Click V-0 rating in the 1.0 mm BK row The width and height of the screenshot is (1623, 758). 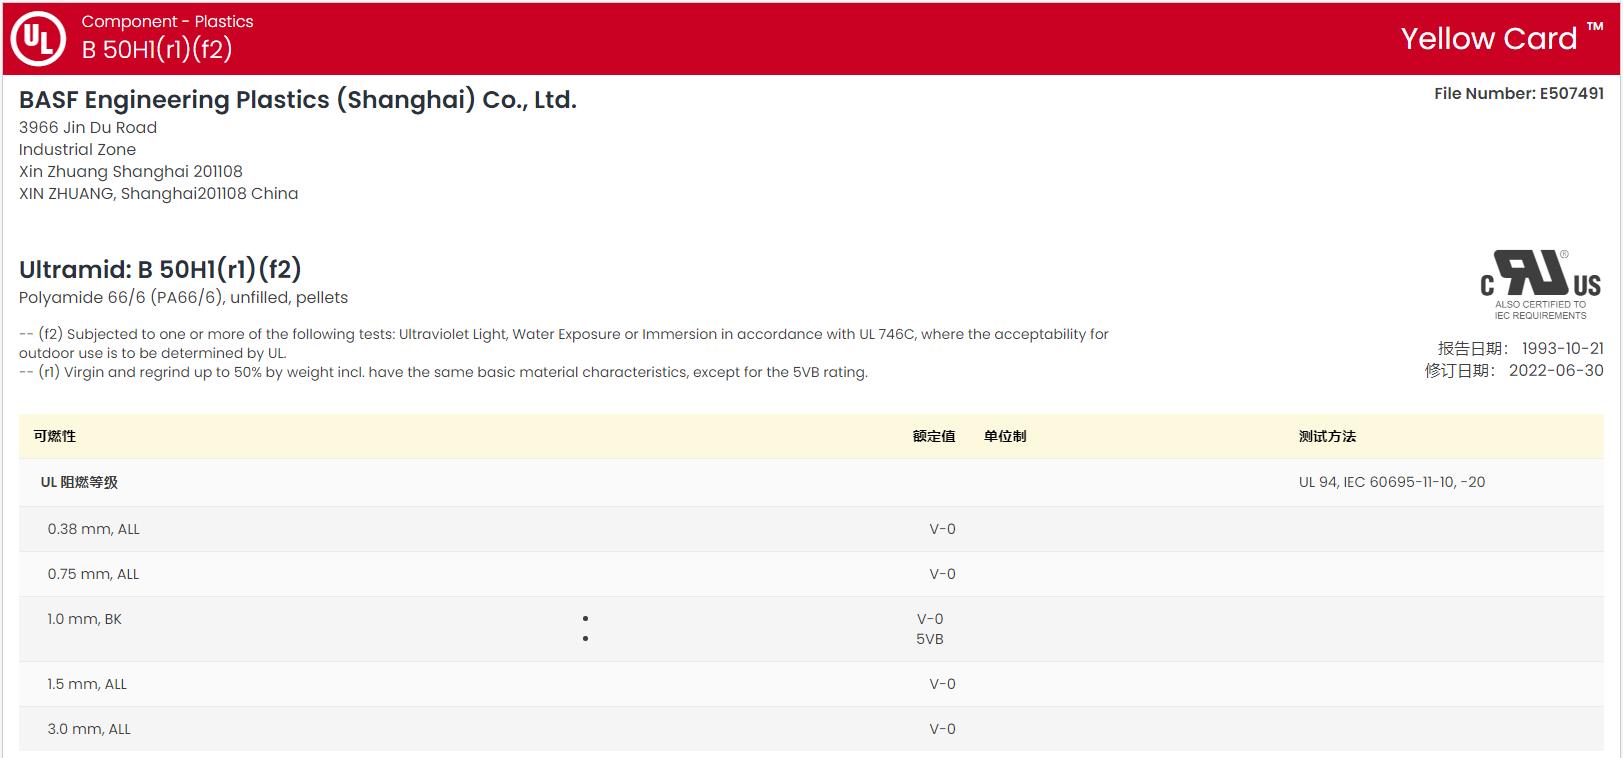pyautogui.click(x=930, y=619)
